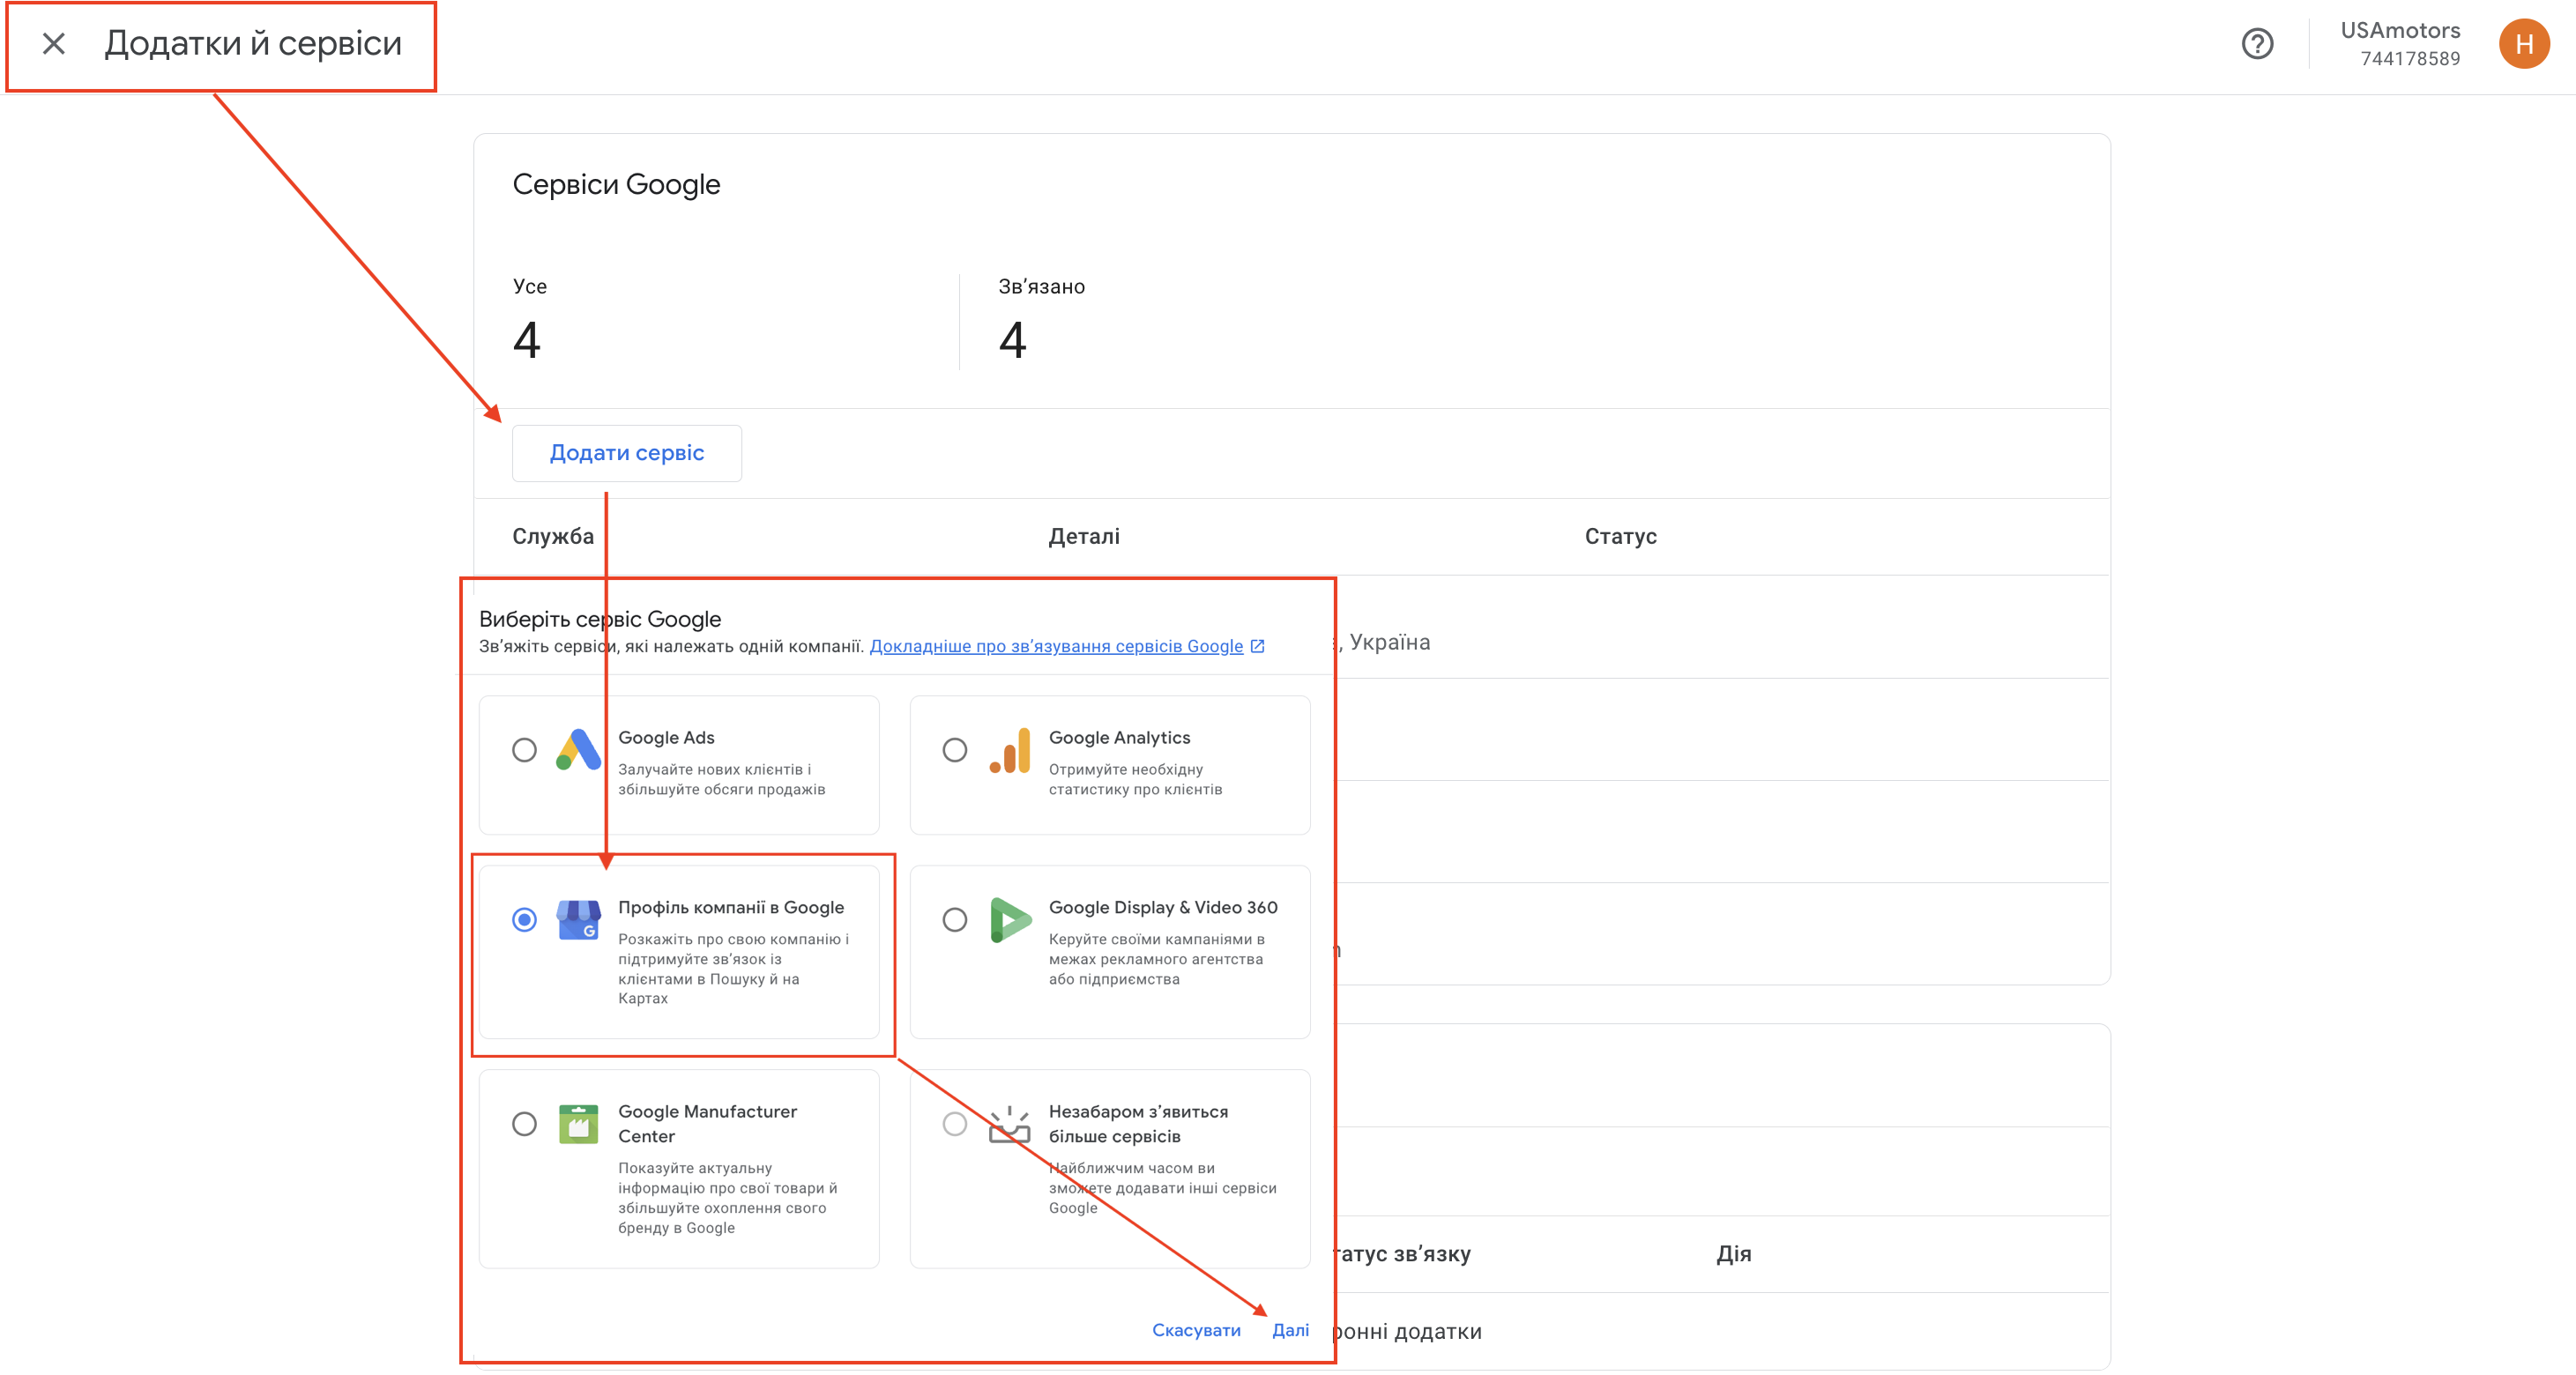2576x1375 pixels.
Task: Click the Залучайте нових клієнтів description text
Action: [x=722, y=780]
